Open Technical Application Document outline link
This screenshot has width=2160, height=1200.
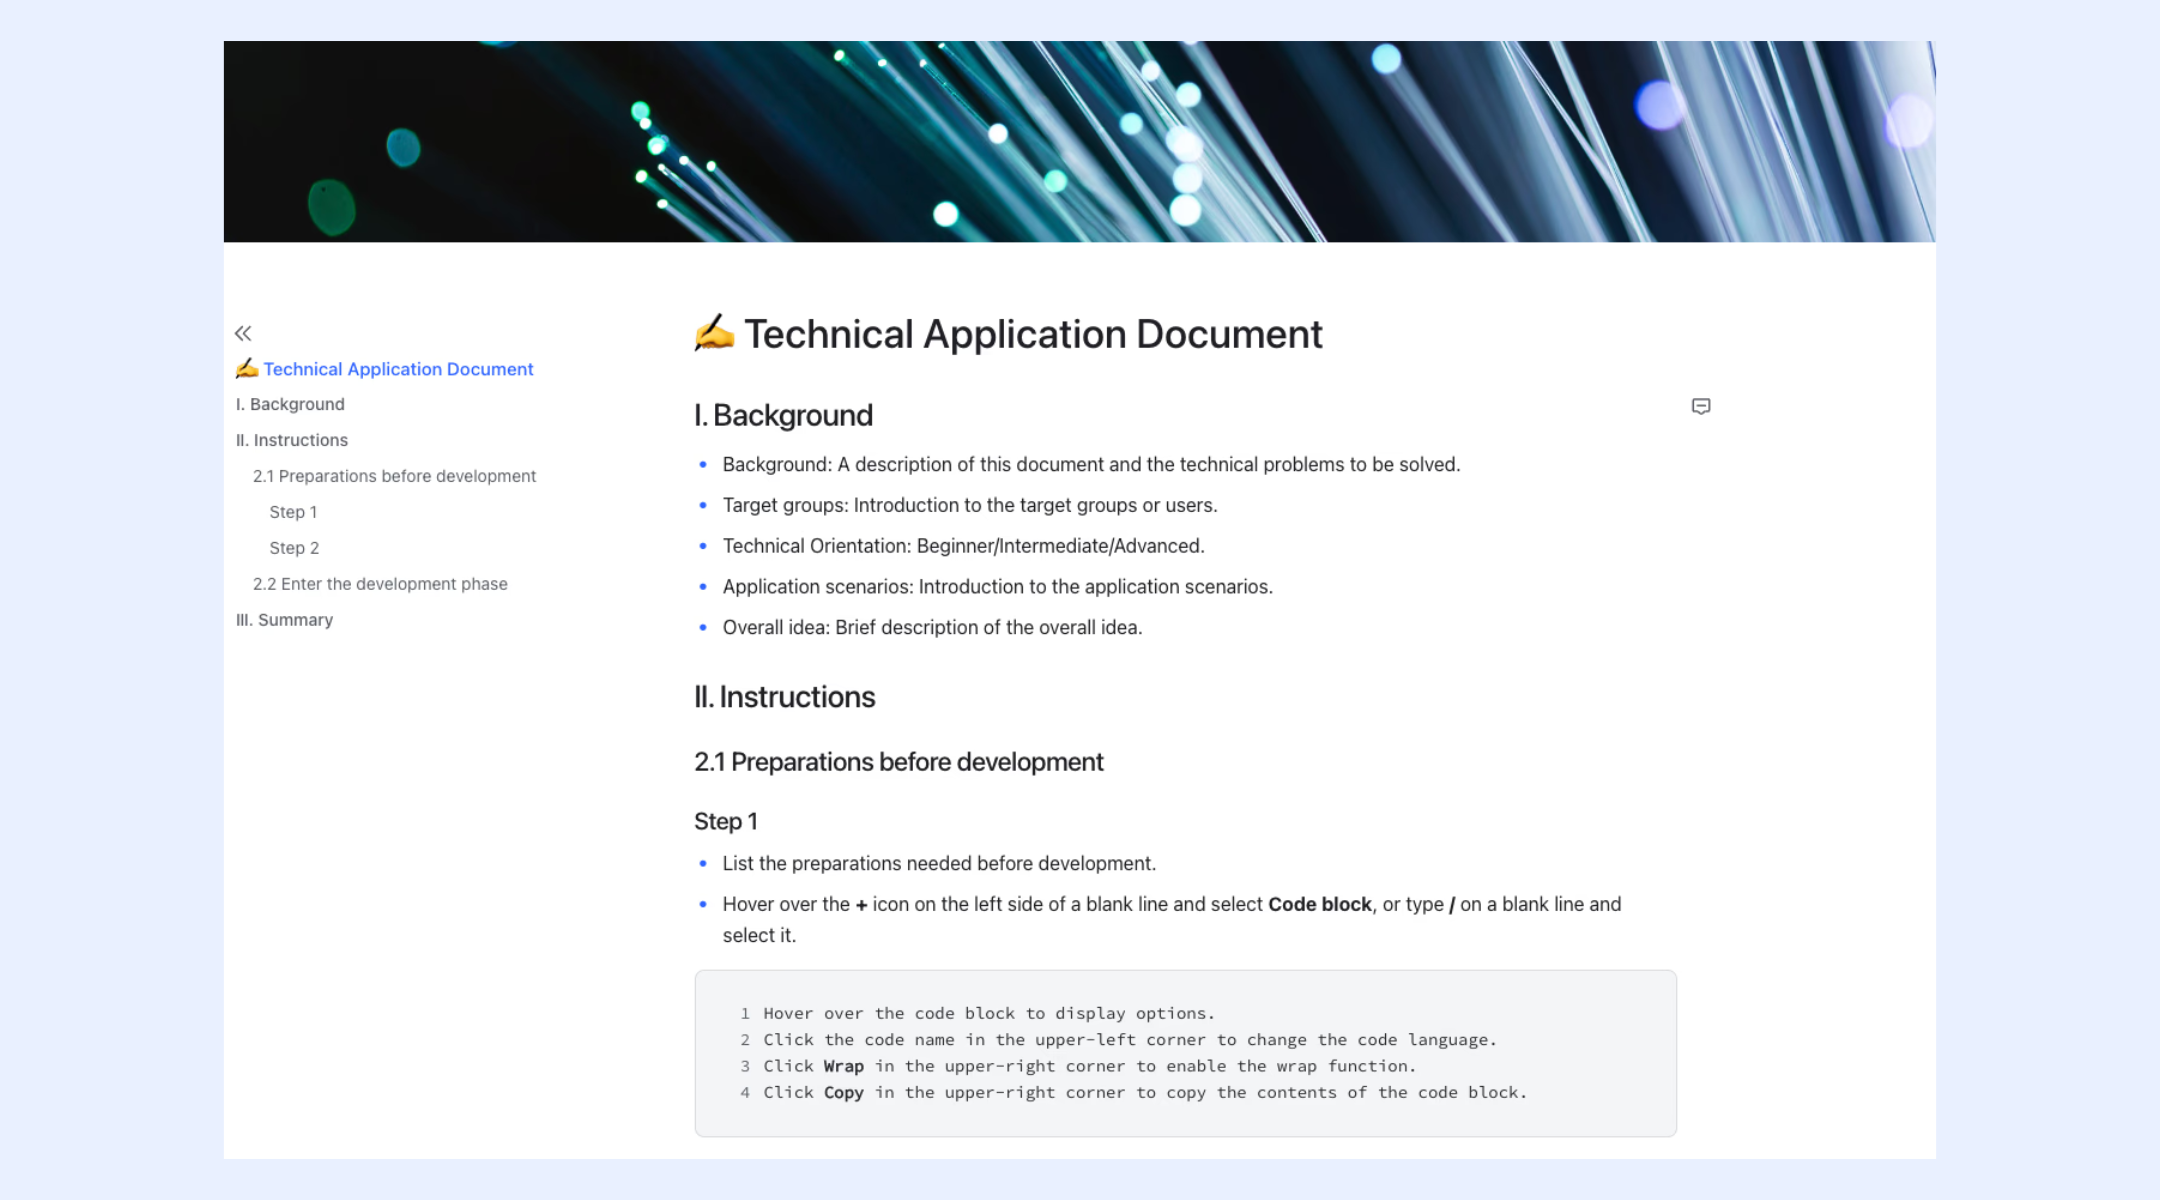pyautogui.click(x=398, y=369)
